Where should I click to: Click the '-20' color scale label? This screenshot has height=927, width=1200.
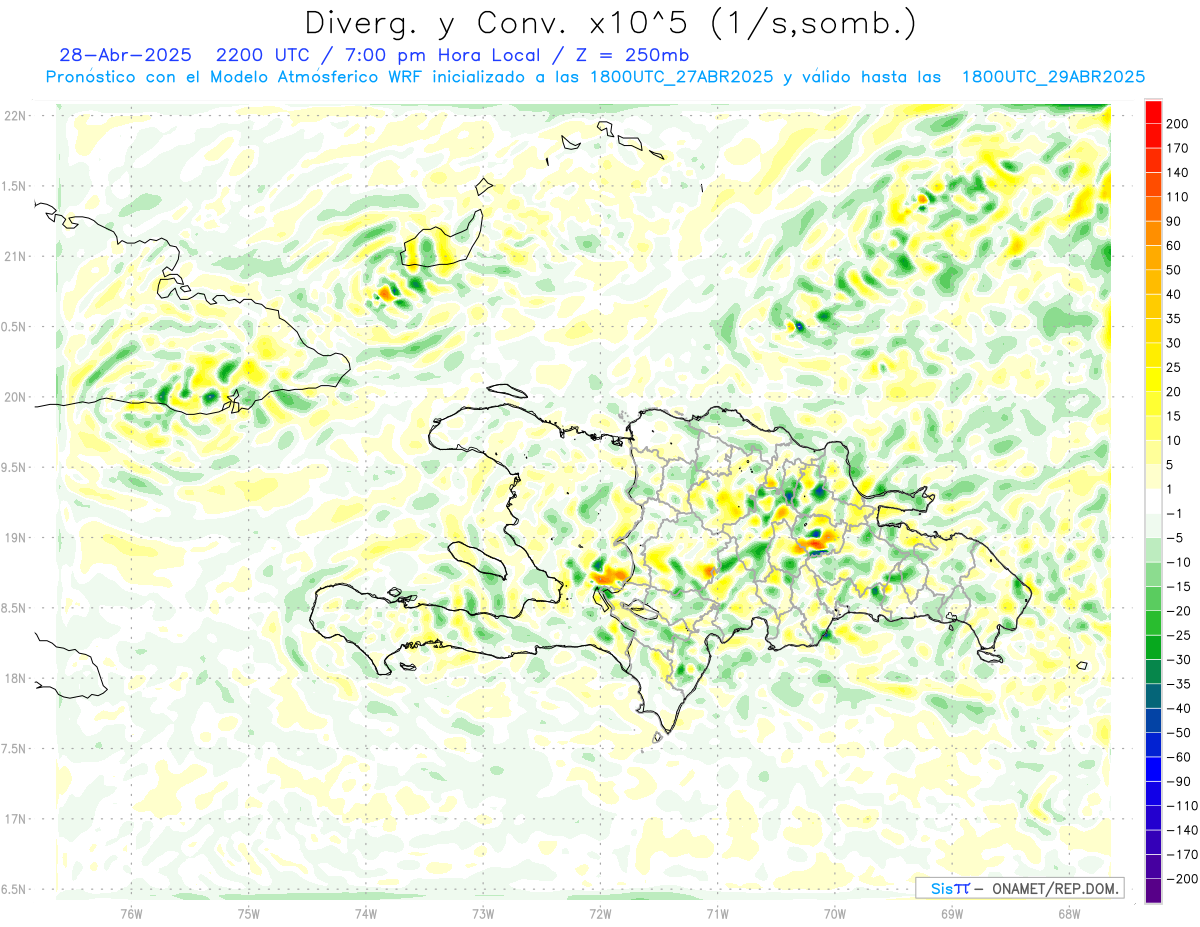click(x=1178, y=611)
